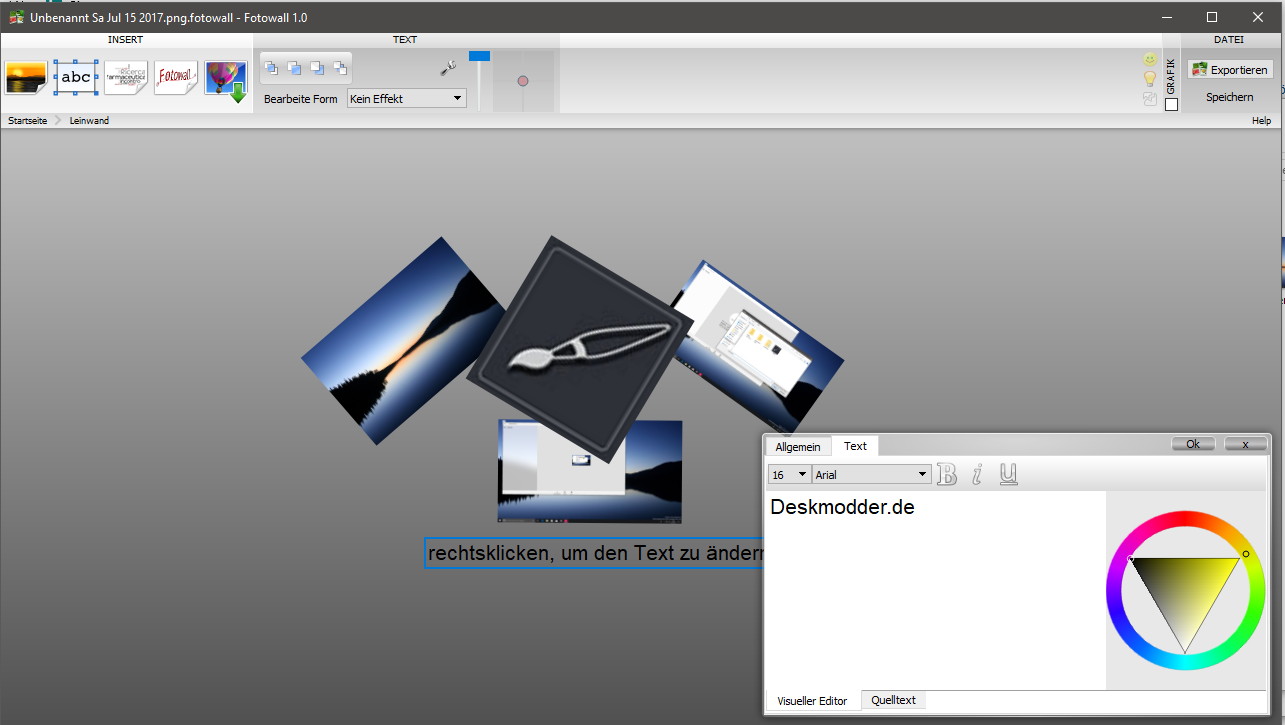
Task: Click the blue vertical slider handle
Action: (480, 56)
